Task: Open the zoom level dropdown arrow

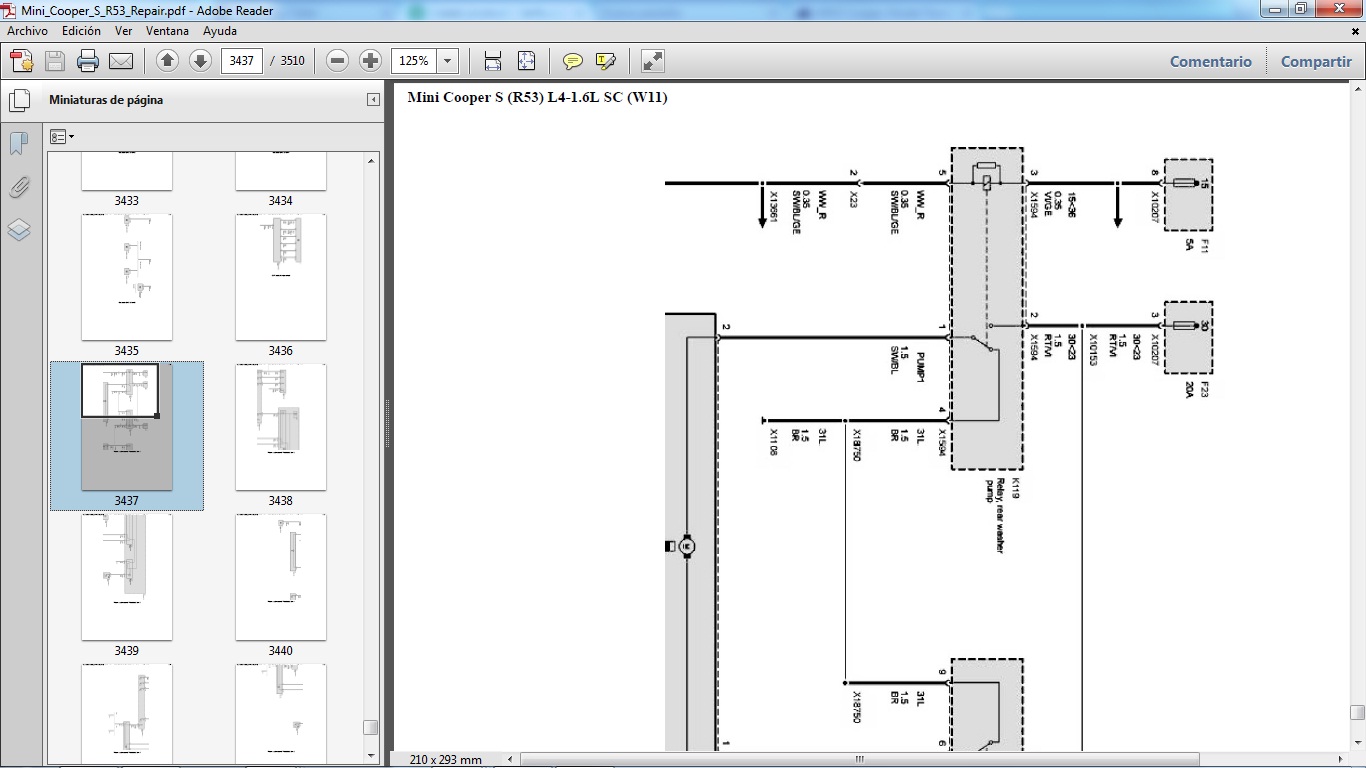Action: click(x=448, y=61)
